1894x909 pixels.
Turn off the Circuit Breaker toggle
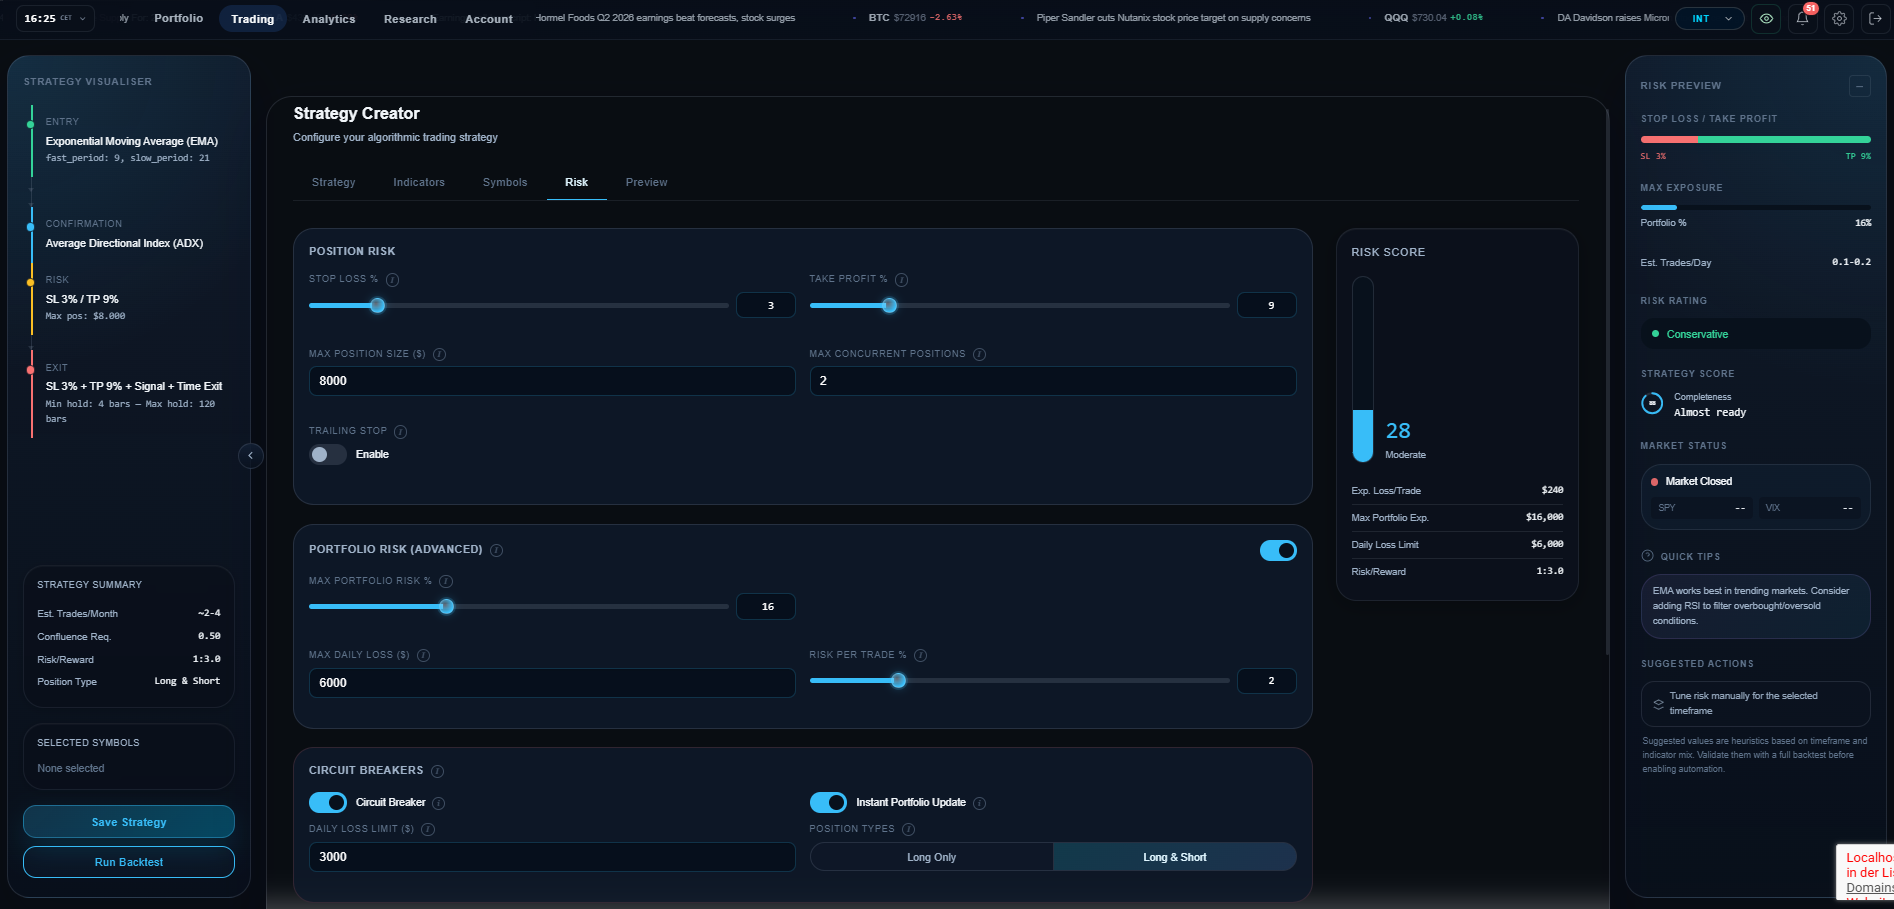pos(328,803)
